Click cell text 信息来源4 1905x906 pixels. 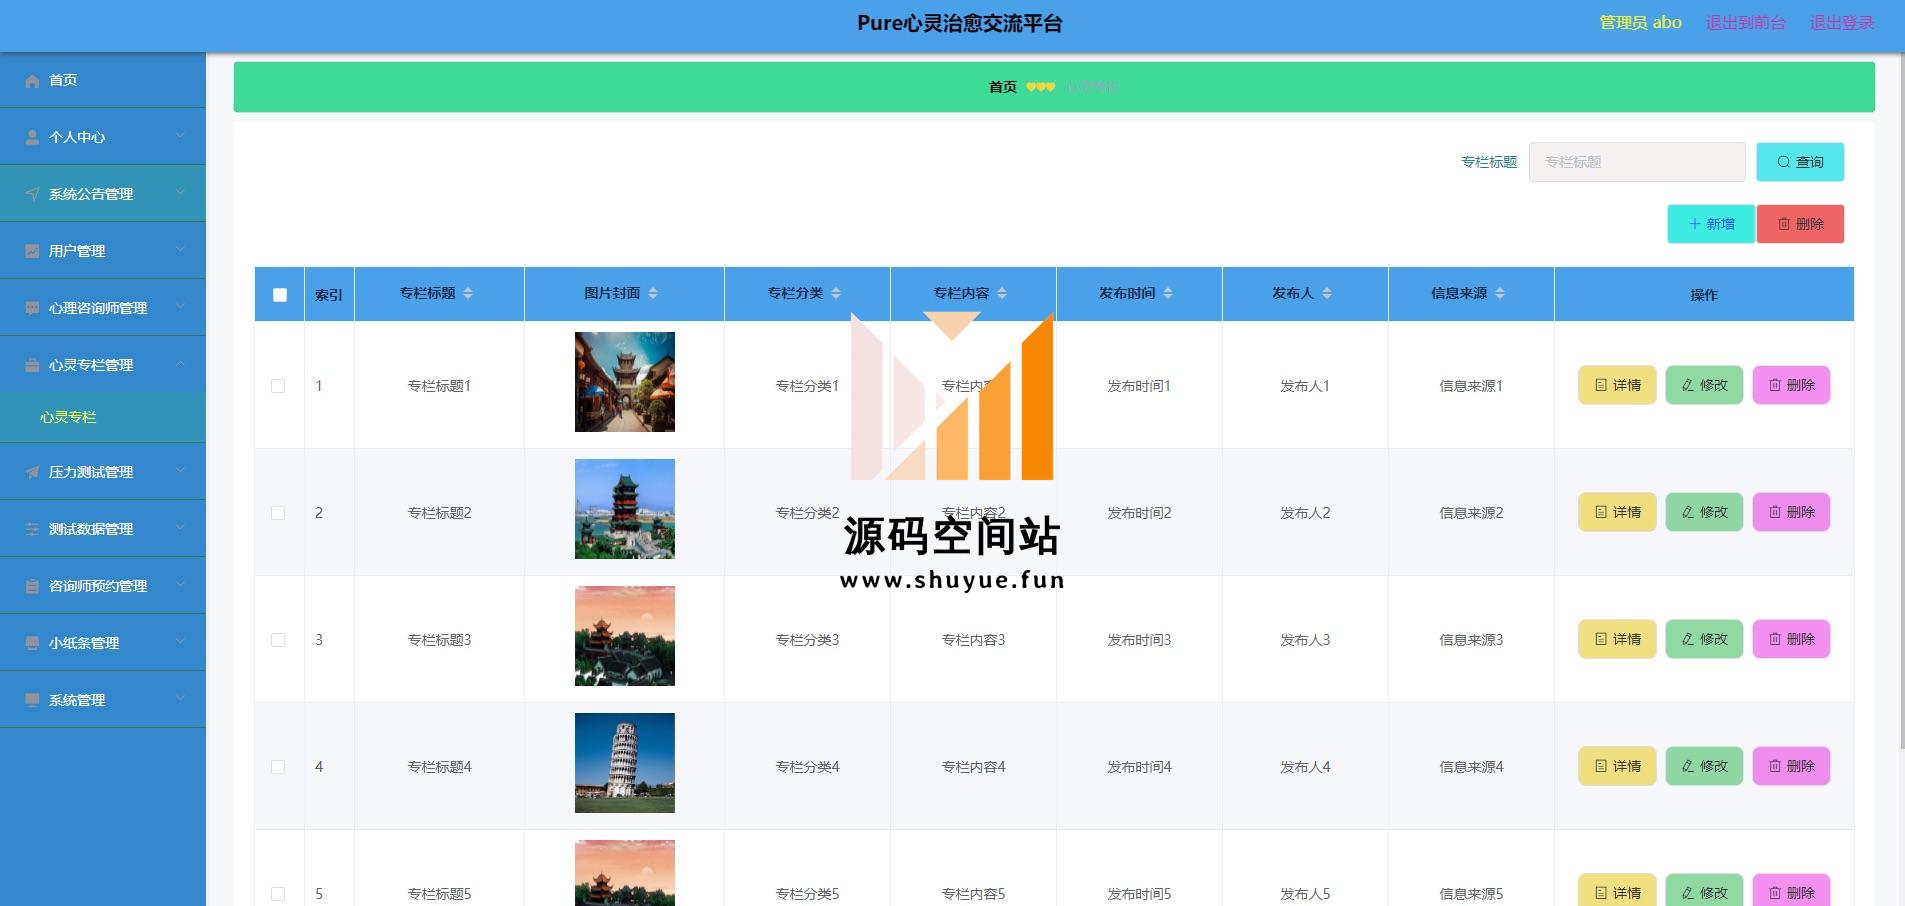[x=1471, y=767]
